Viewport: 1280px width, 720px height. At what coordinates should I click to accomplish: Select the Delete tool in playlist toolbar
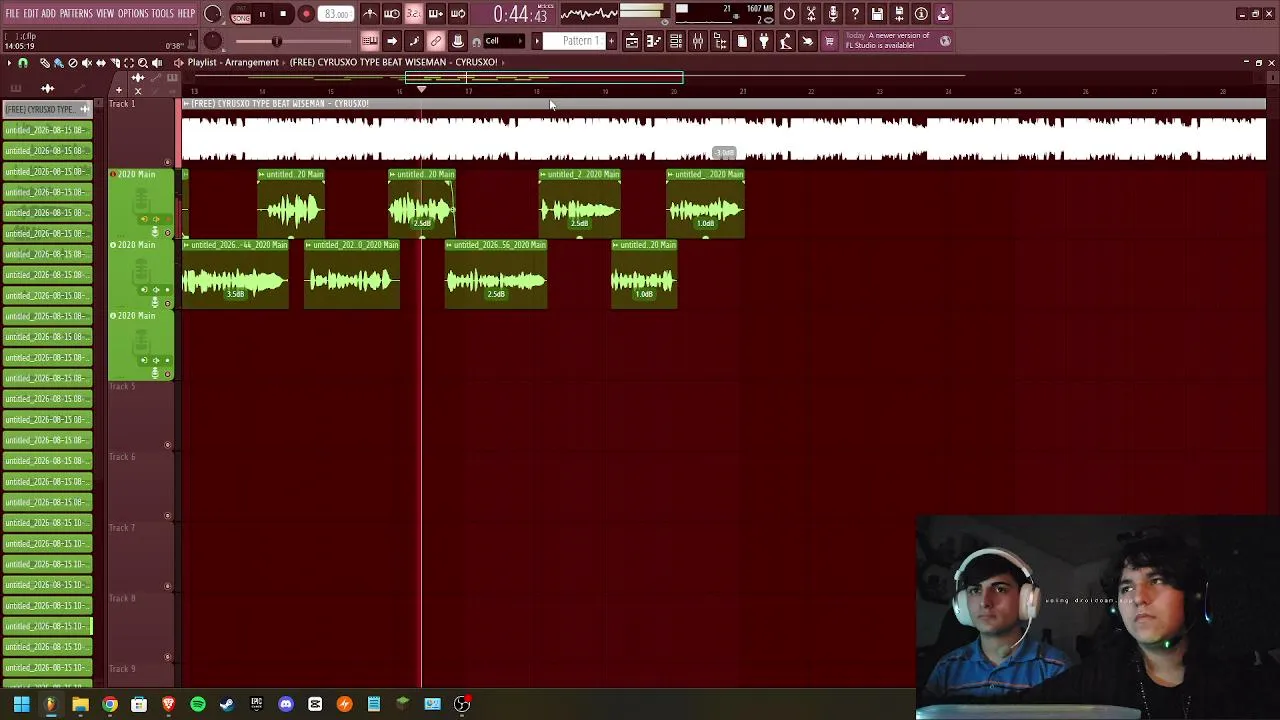72,63
